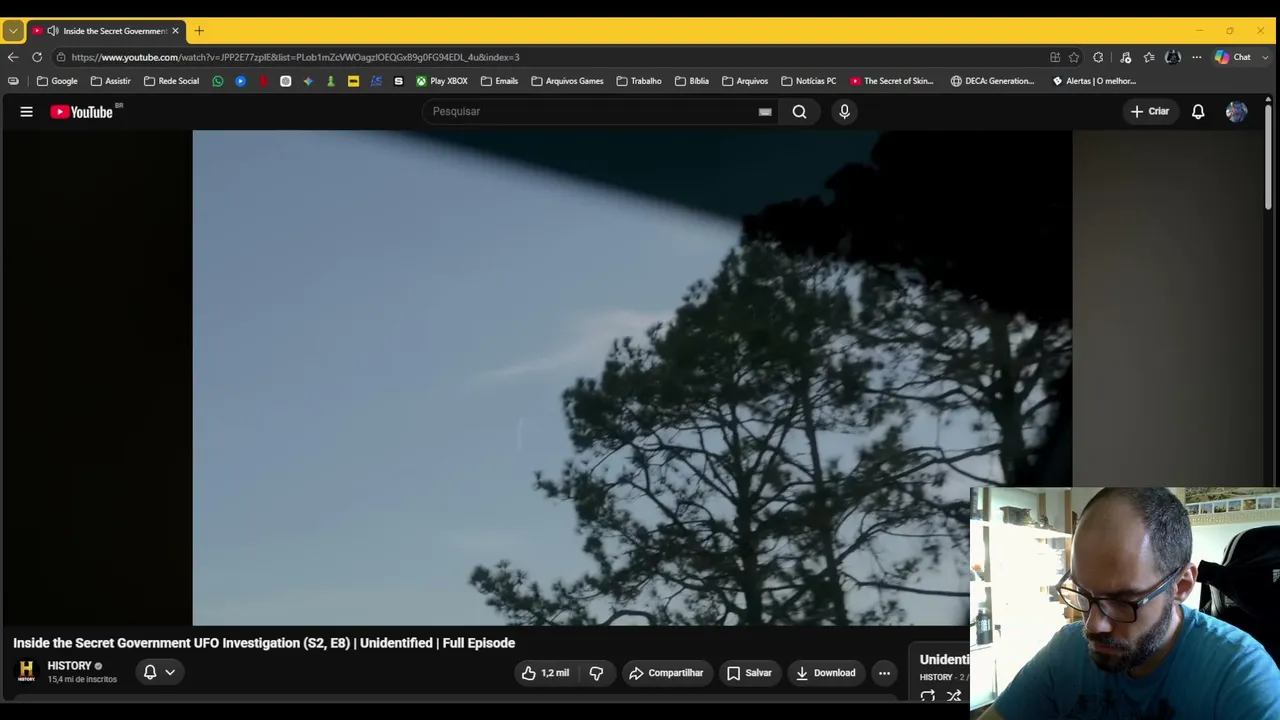The width and height of the screenshot is (1280, 720).
Task: Open WhatsApp bookmark icon
Action: coord(218,81)
